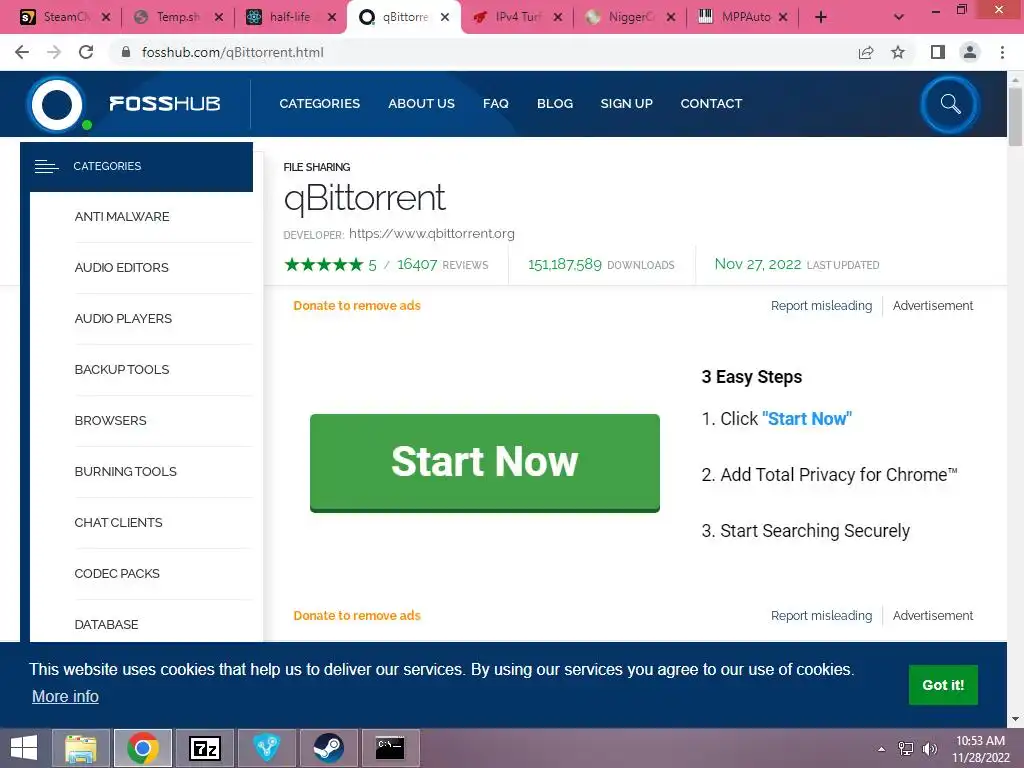Open CATEGORIES in the top navigation

click(320, 104)
